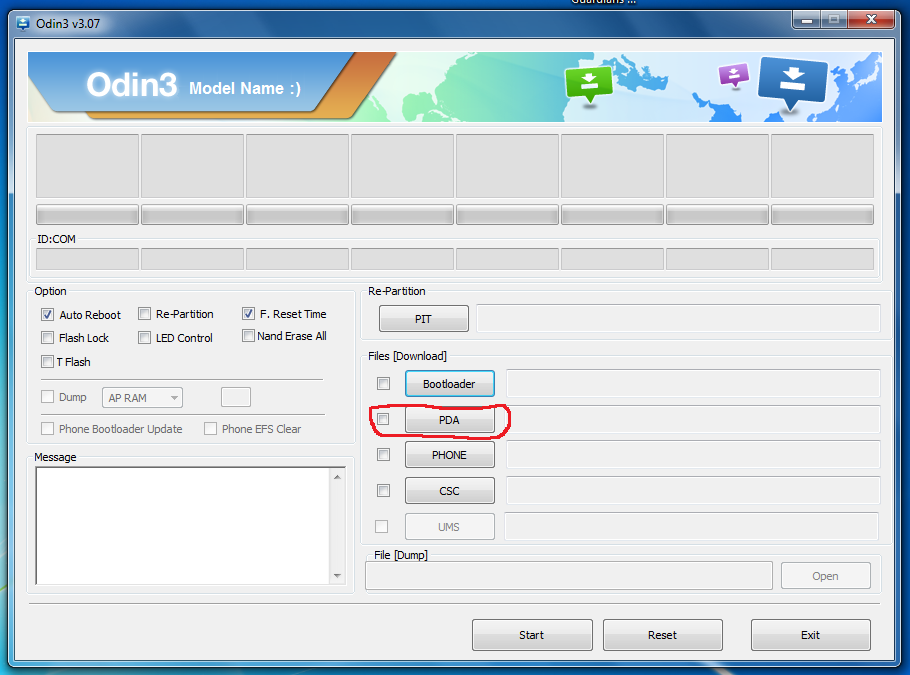
Task: Click the PIT button
Action: pyautogui.click(x=424, y=319)
